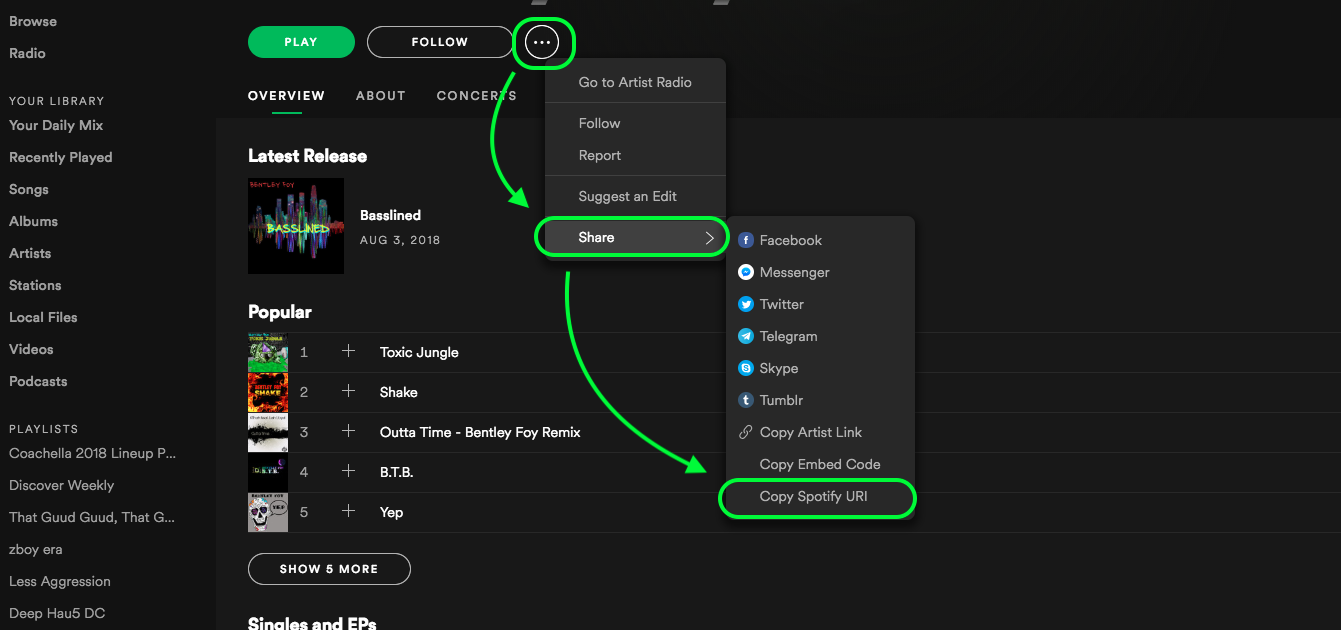Open Stations in the library
1341x630 pixels.
point(35,285)
